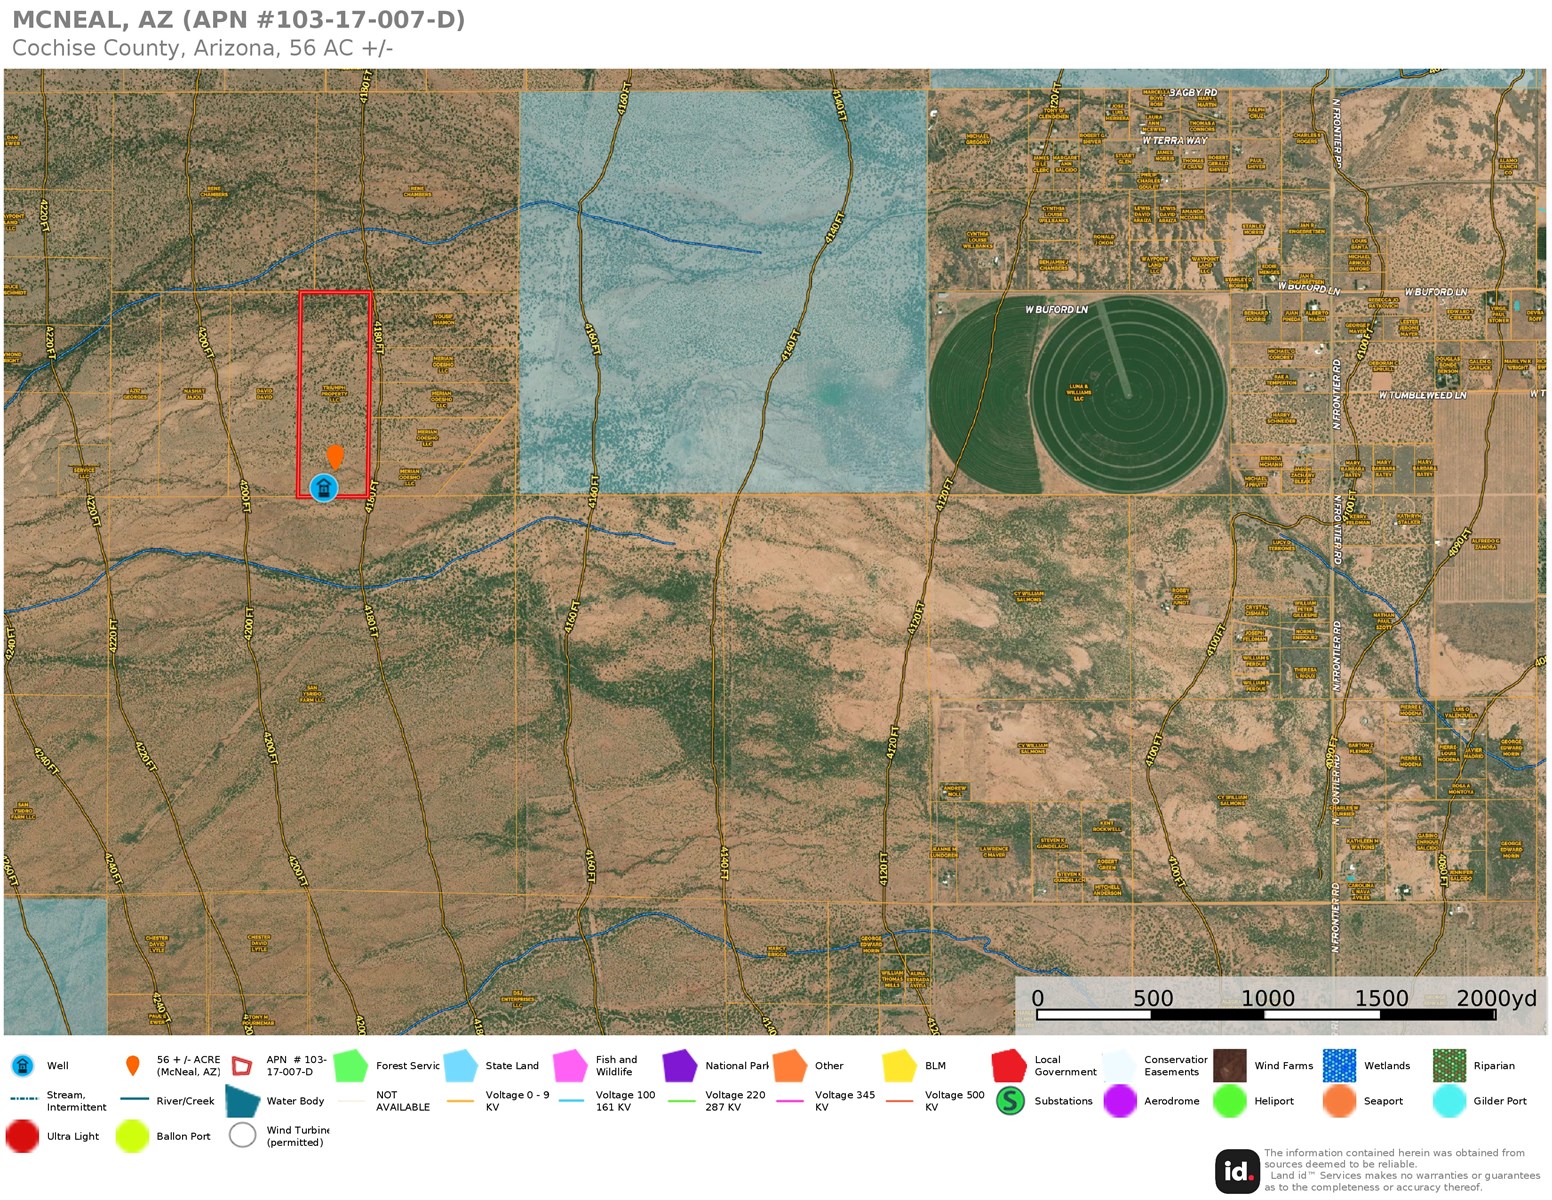Click the BAGBY RD road label
This screenshot has width=1552, height=1200.
click(x=1193, y=93)
